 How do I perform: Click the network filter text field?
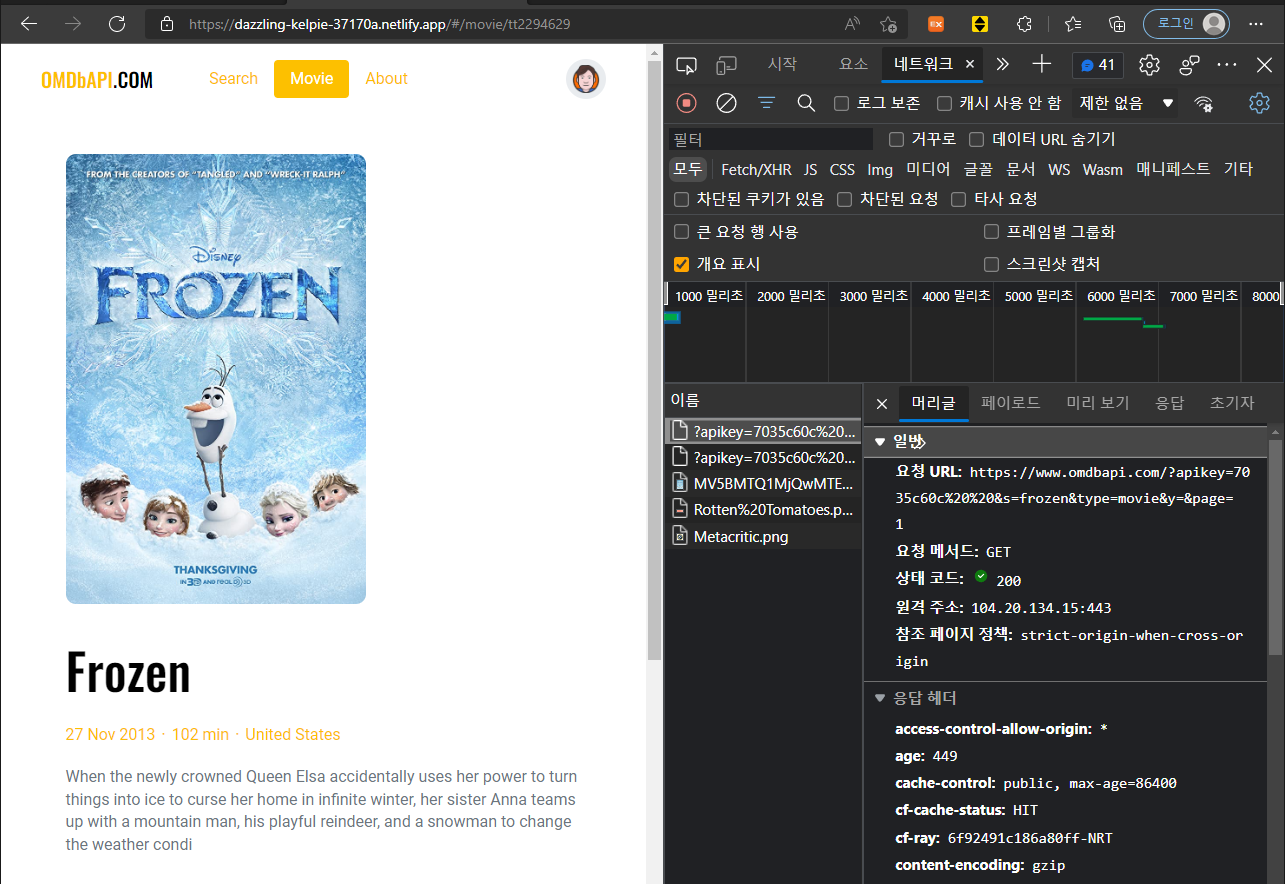771,139
